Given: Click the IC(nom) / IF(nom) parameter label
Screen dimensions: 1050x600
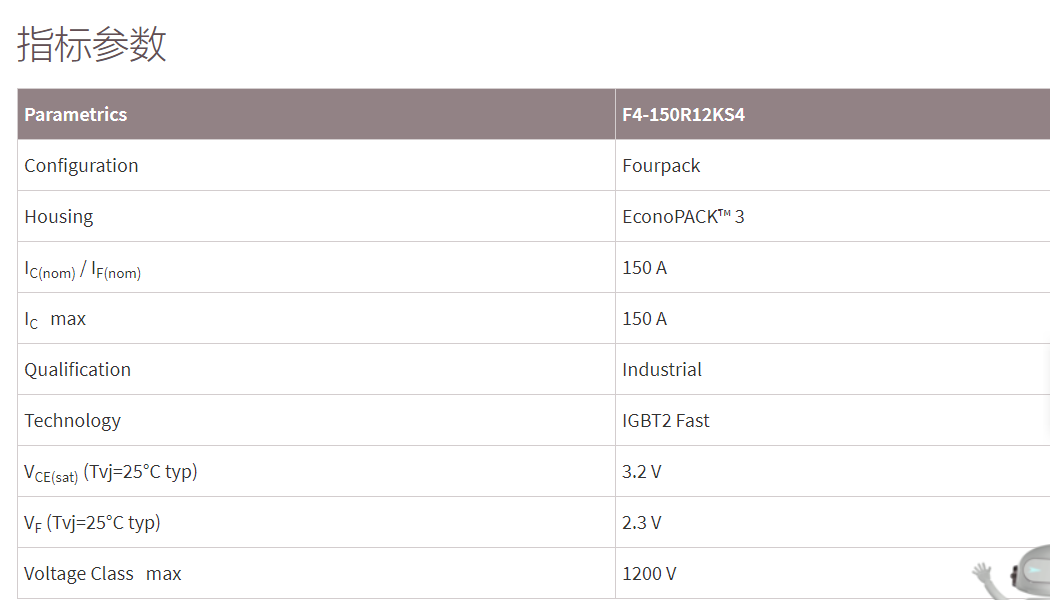Looking at the screenshot, I should [83, 269].
